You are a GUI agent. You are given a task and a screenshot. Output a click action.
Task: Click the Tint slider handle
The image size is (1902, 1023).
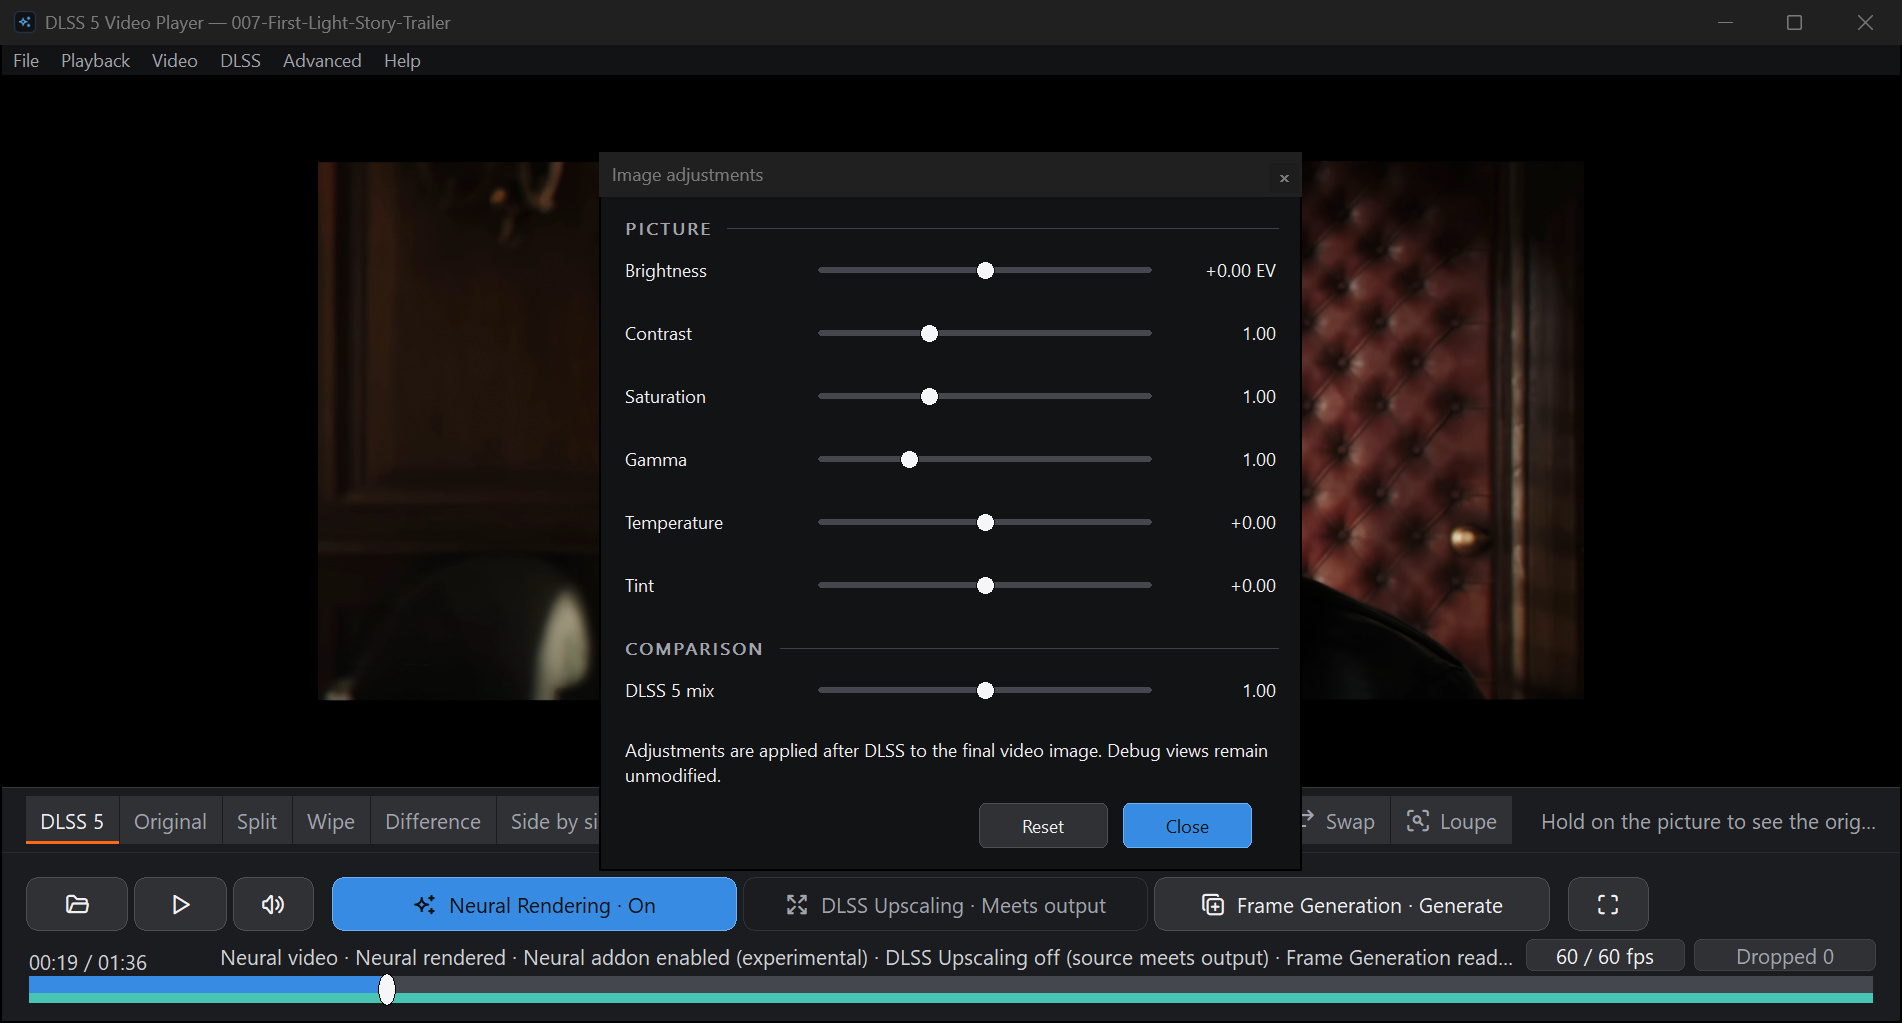tap(985, 586)
